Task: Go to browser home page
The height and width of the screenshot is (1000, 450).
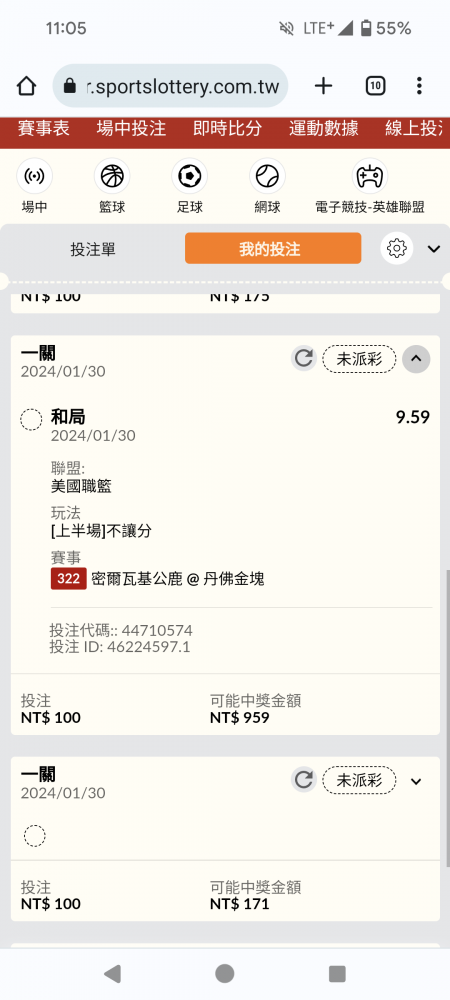Action: (26, 86)
